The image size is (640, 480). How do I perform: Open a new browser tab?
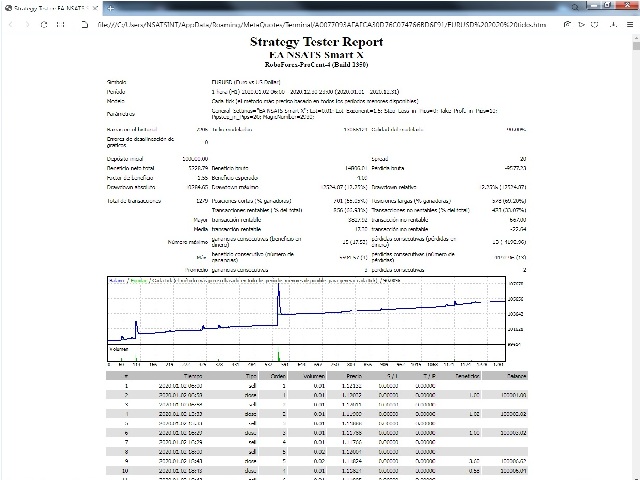tap(110, 8)
